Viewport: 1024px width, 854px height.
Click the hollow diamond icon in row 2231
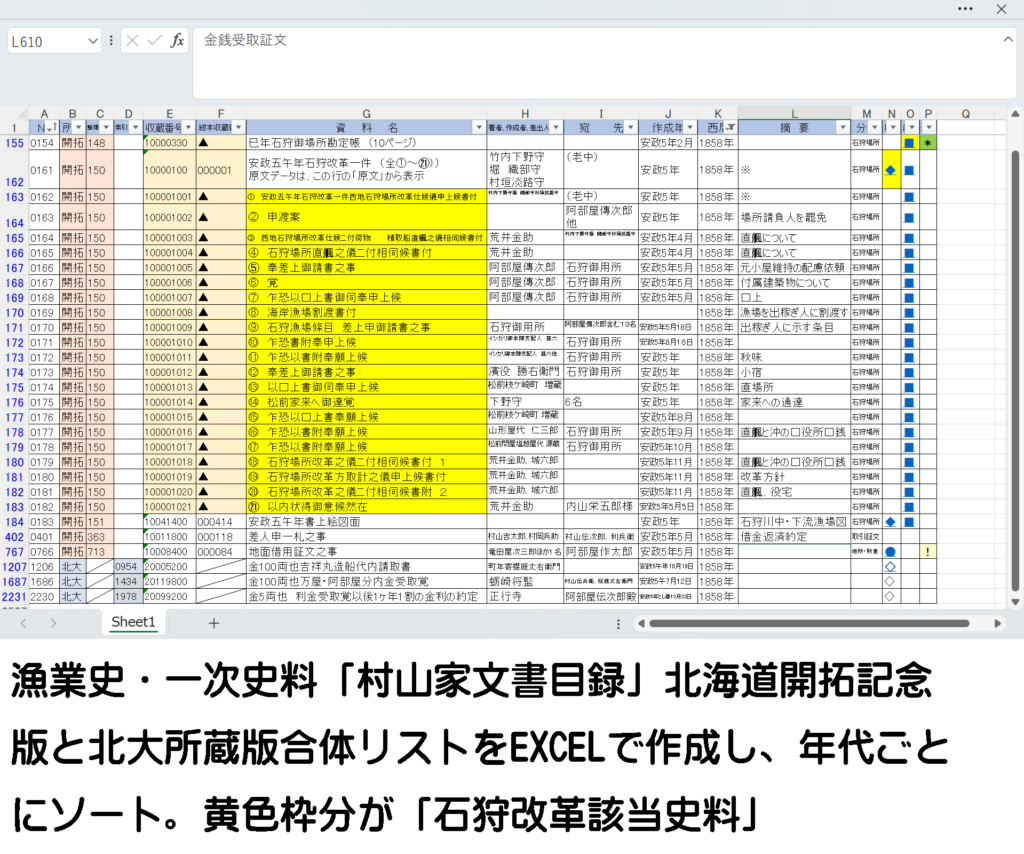[x=889, y=596]
